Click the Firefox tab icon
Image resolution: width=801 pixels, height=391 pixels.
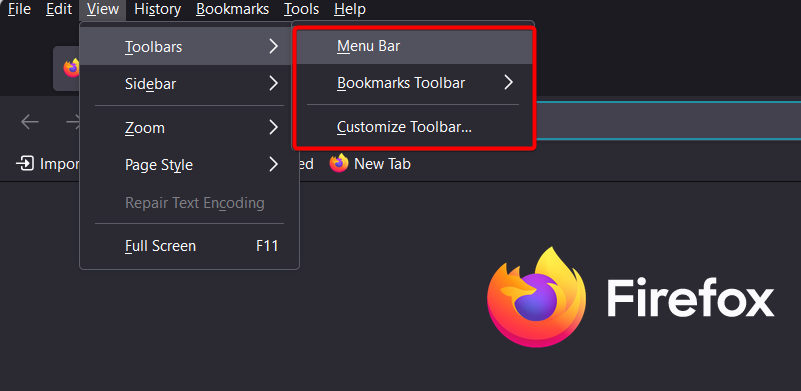[72, 68]
